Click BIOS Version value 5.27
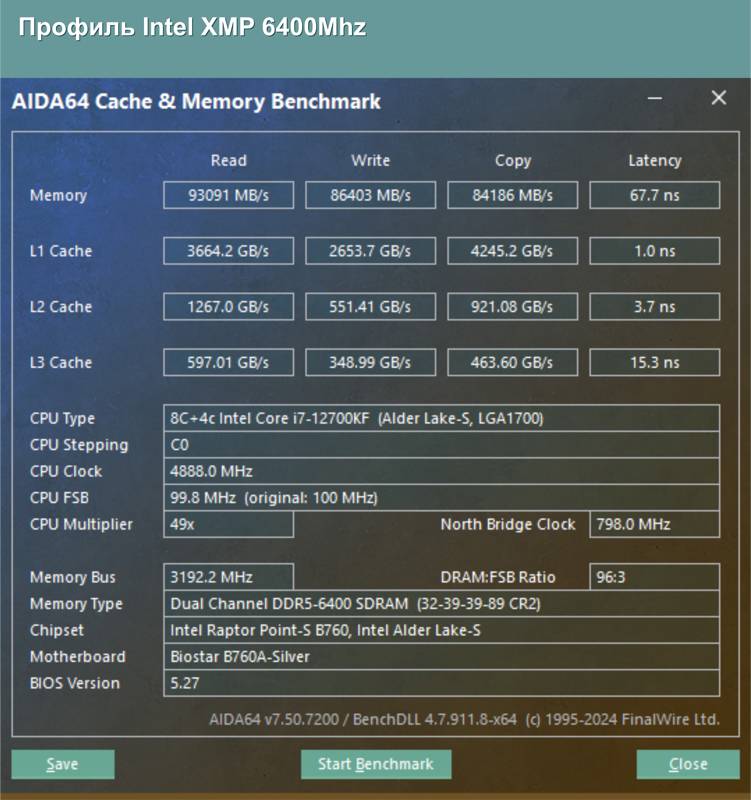The width and height of the screenshot is (751, 800). [442, 683]
